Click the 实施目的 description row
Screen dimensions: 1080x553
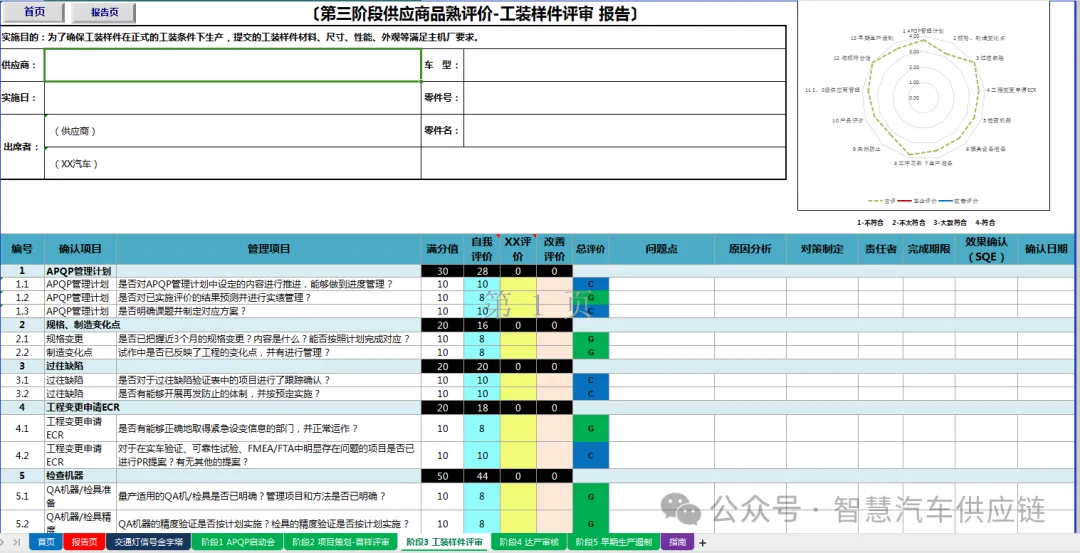click(x=393, y=37)
